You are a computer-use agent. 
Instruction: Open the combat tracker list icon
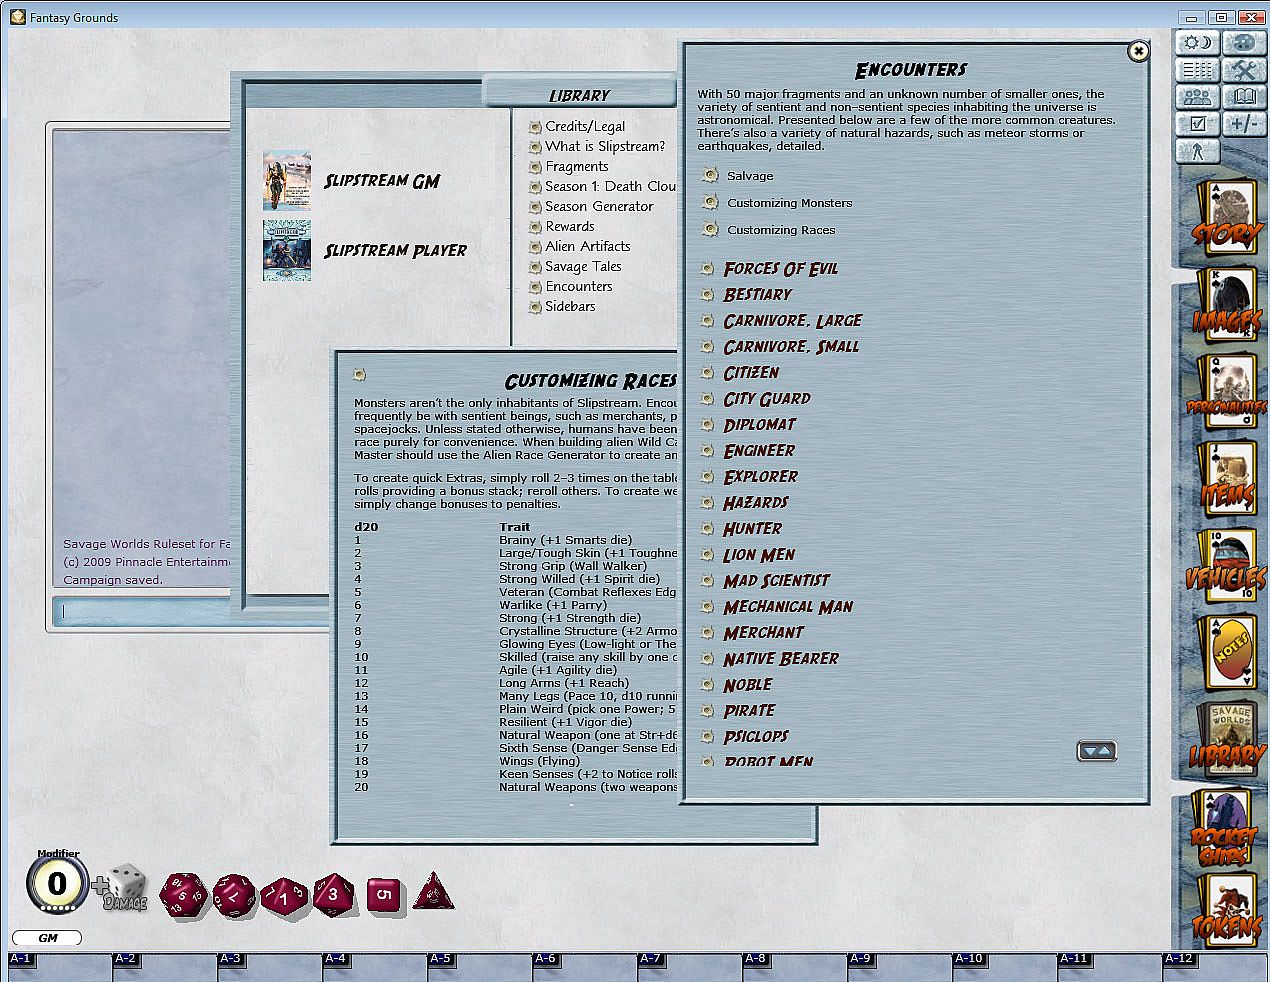pyautogui.click(x=1198, y=70)
